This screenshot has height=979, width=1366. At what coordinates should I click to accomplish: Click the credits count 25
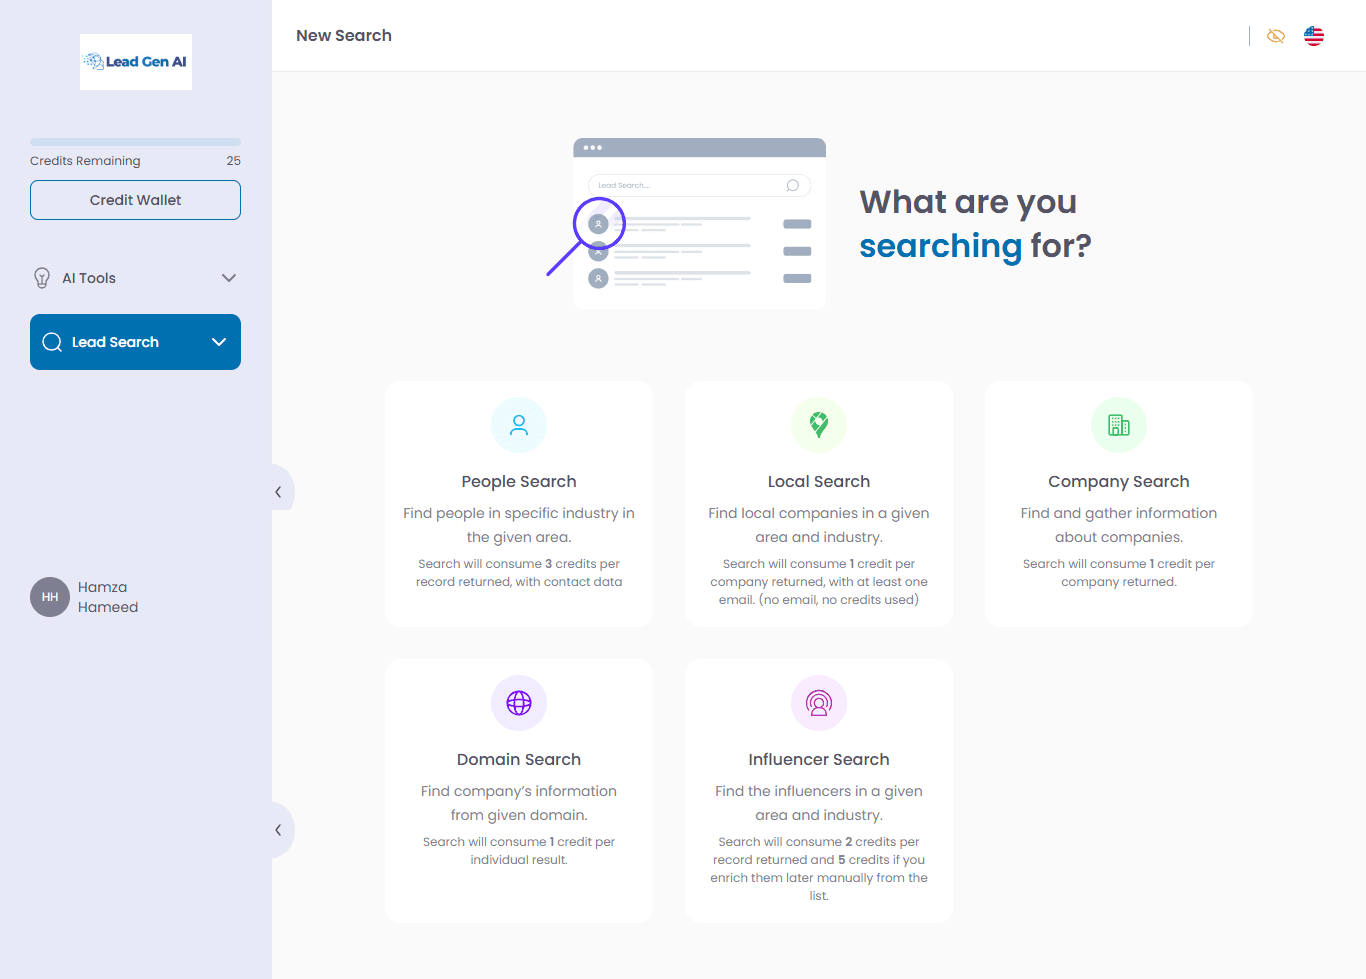pyautogui.click(x=234, y=161)
